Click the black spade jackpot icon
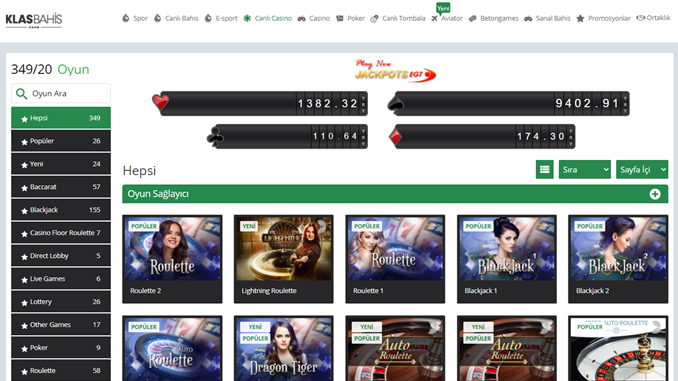678x381 pixels. tap(396, 104)
